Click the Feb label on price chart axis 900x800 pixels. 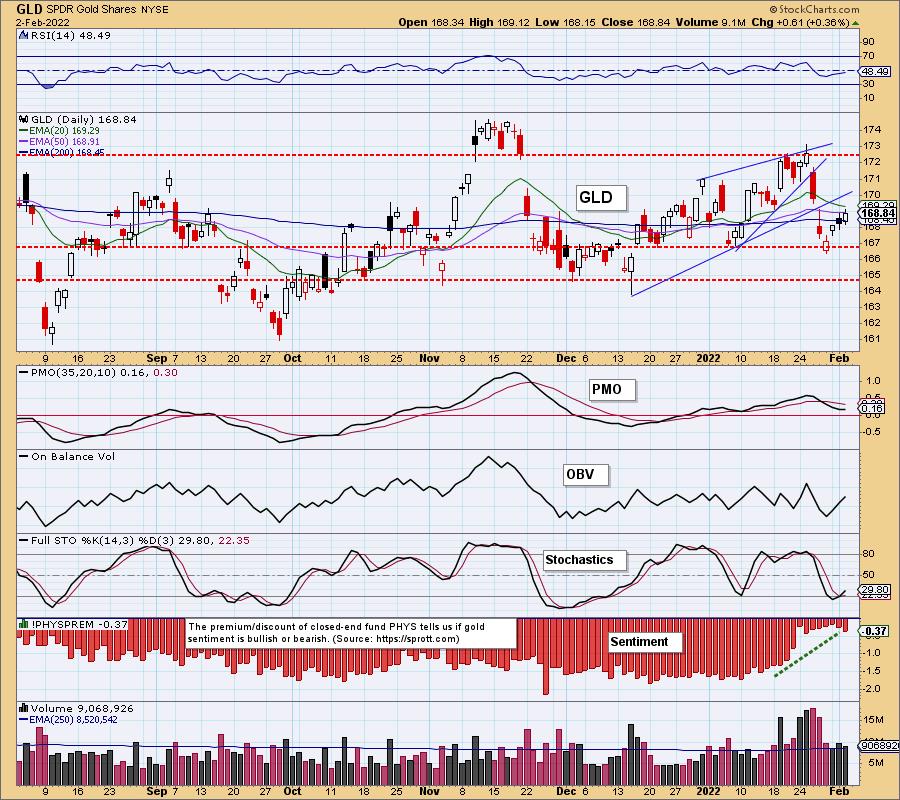coord(839,358)
